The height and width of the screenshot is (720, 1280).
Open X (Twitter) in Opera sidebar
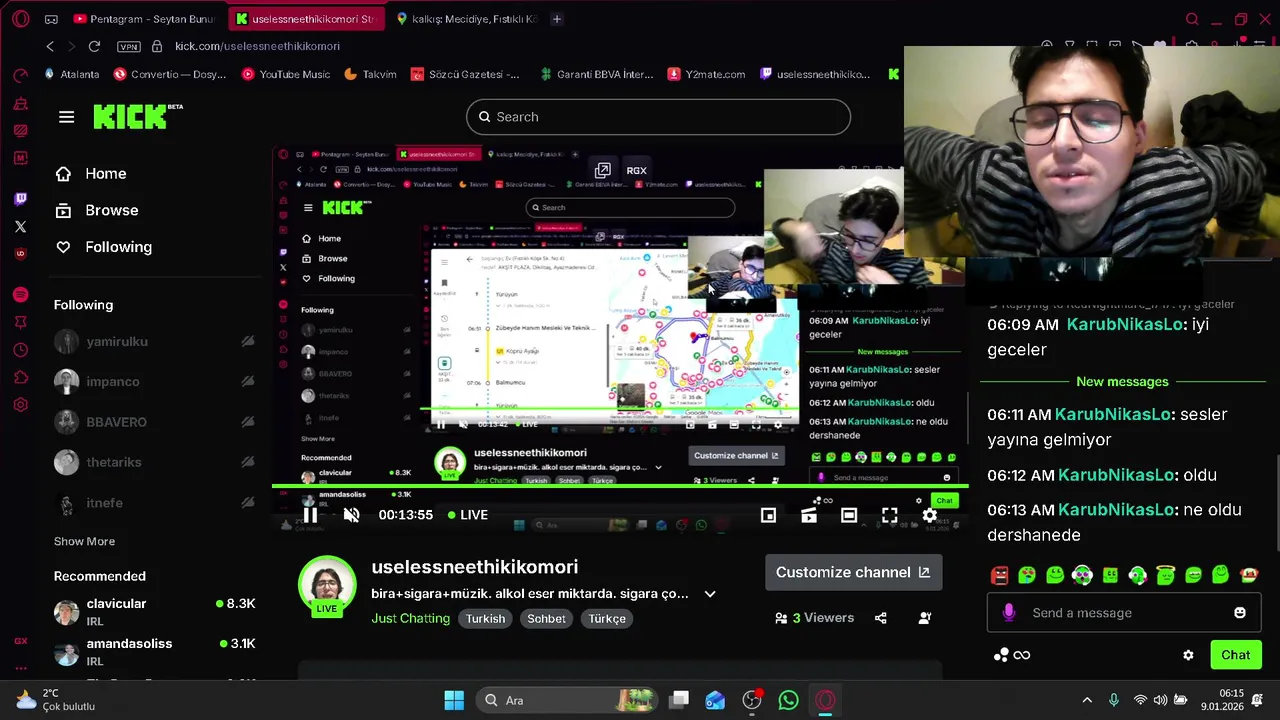coord(20,226)
